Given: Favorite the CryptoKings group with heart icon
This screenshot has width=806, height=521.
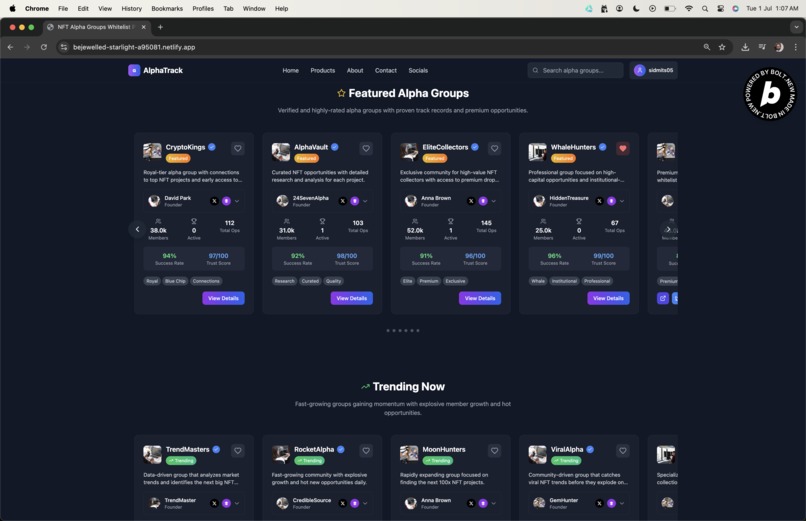Looking at the screenshot, I should click(x=237, y=148).
